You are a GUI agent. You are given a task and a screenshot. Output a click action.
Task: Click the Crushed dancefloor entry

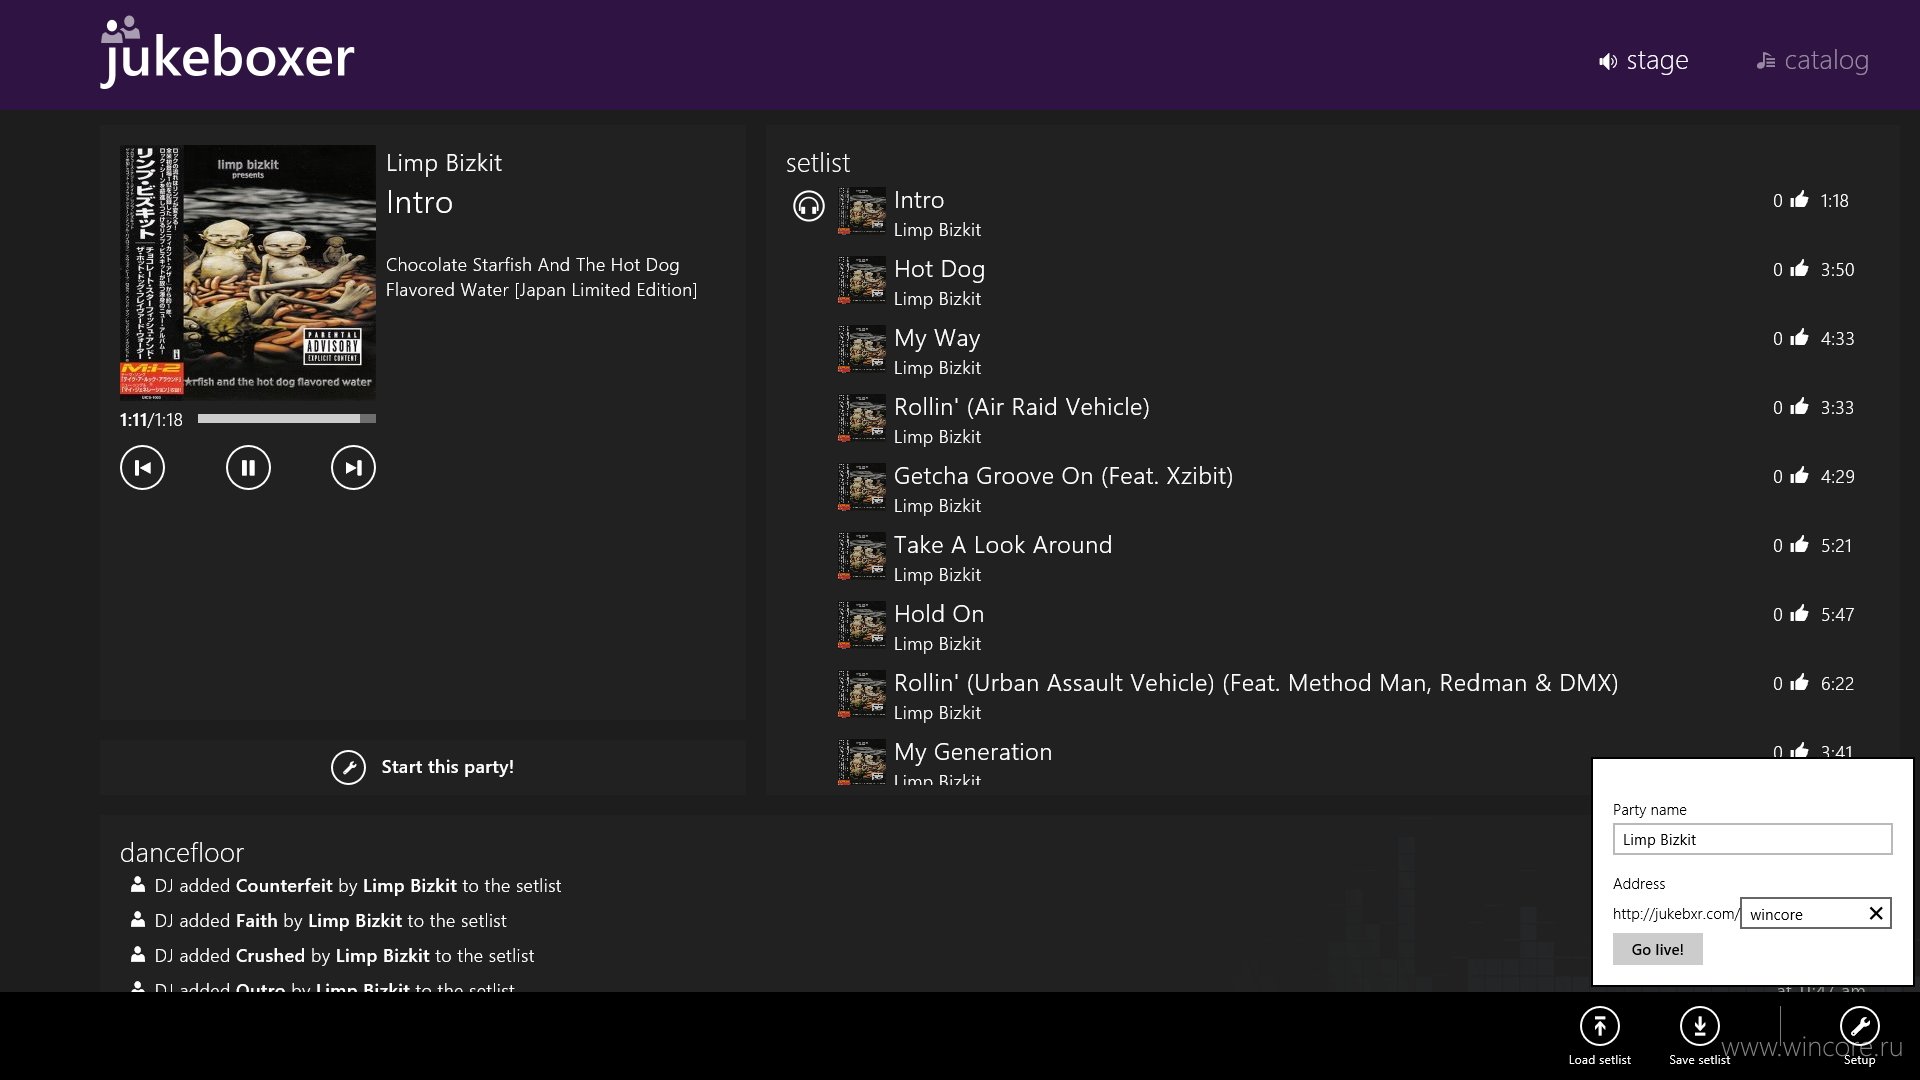tap(332, 956)
